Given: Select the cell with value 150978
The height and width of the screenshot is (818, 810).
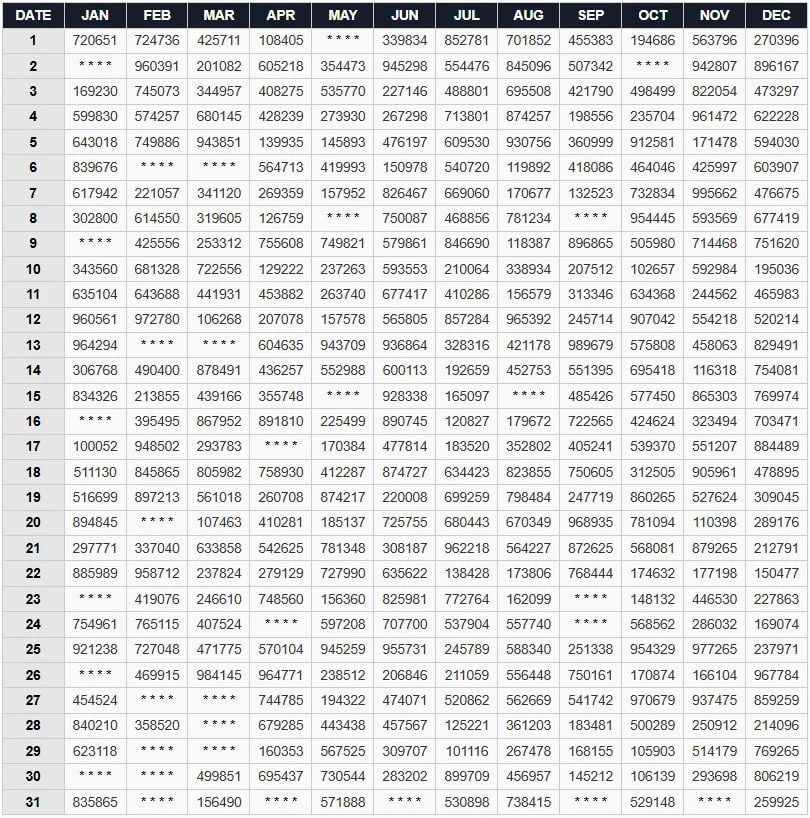Looking at the screenshot, I should pyautogui.click(x=405, y=167).
